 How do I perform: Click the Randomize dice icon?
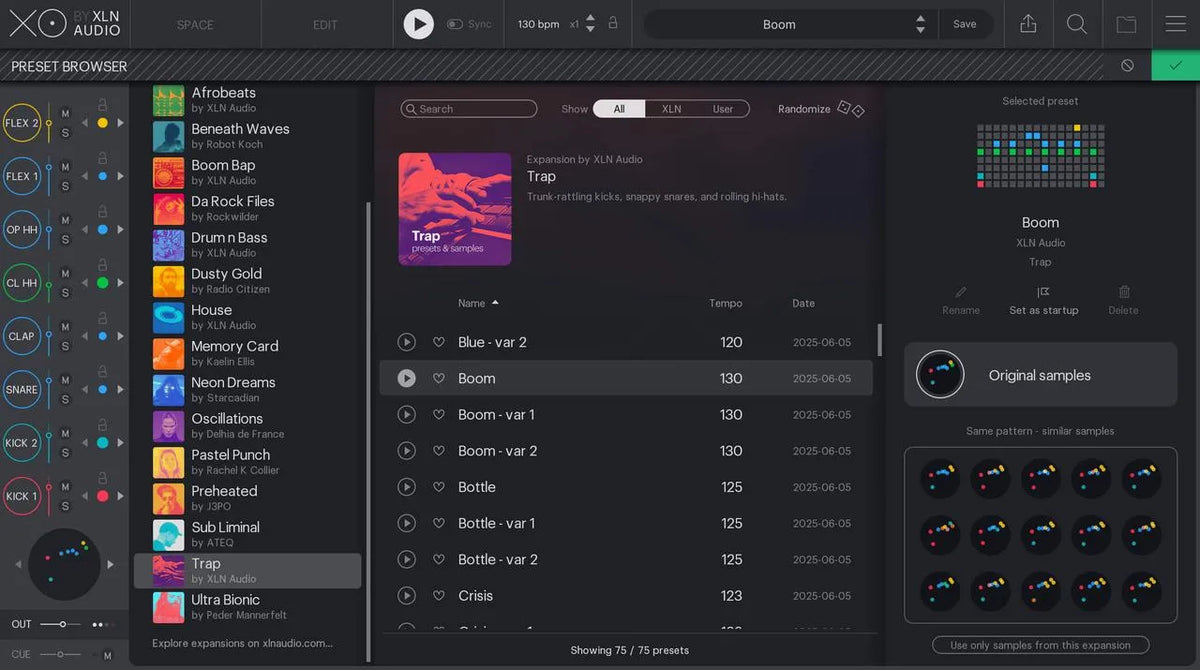pos(846,109)
